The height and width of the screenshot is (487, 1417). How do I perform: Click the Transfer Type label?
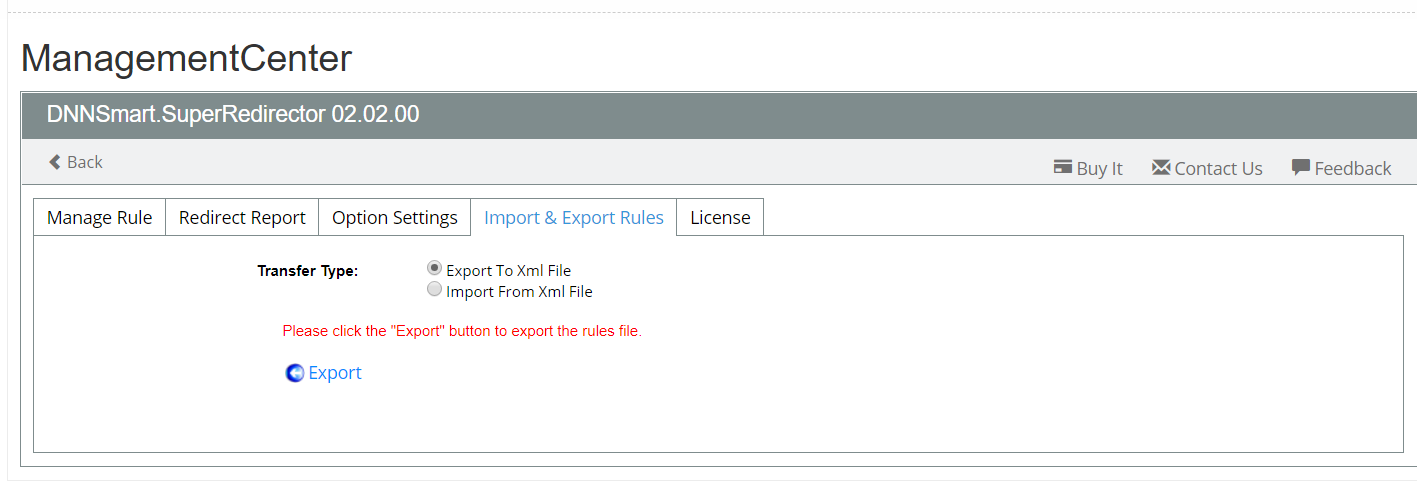click(308, 271)
